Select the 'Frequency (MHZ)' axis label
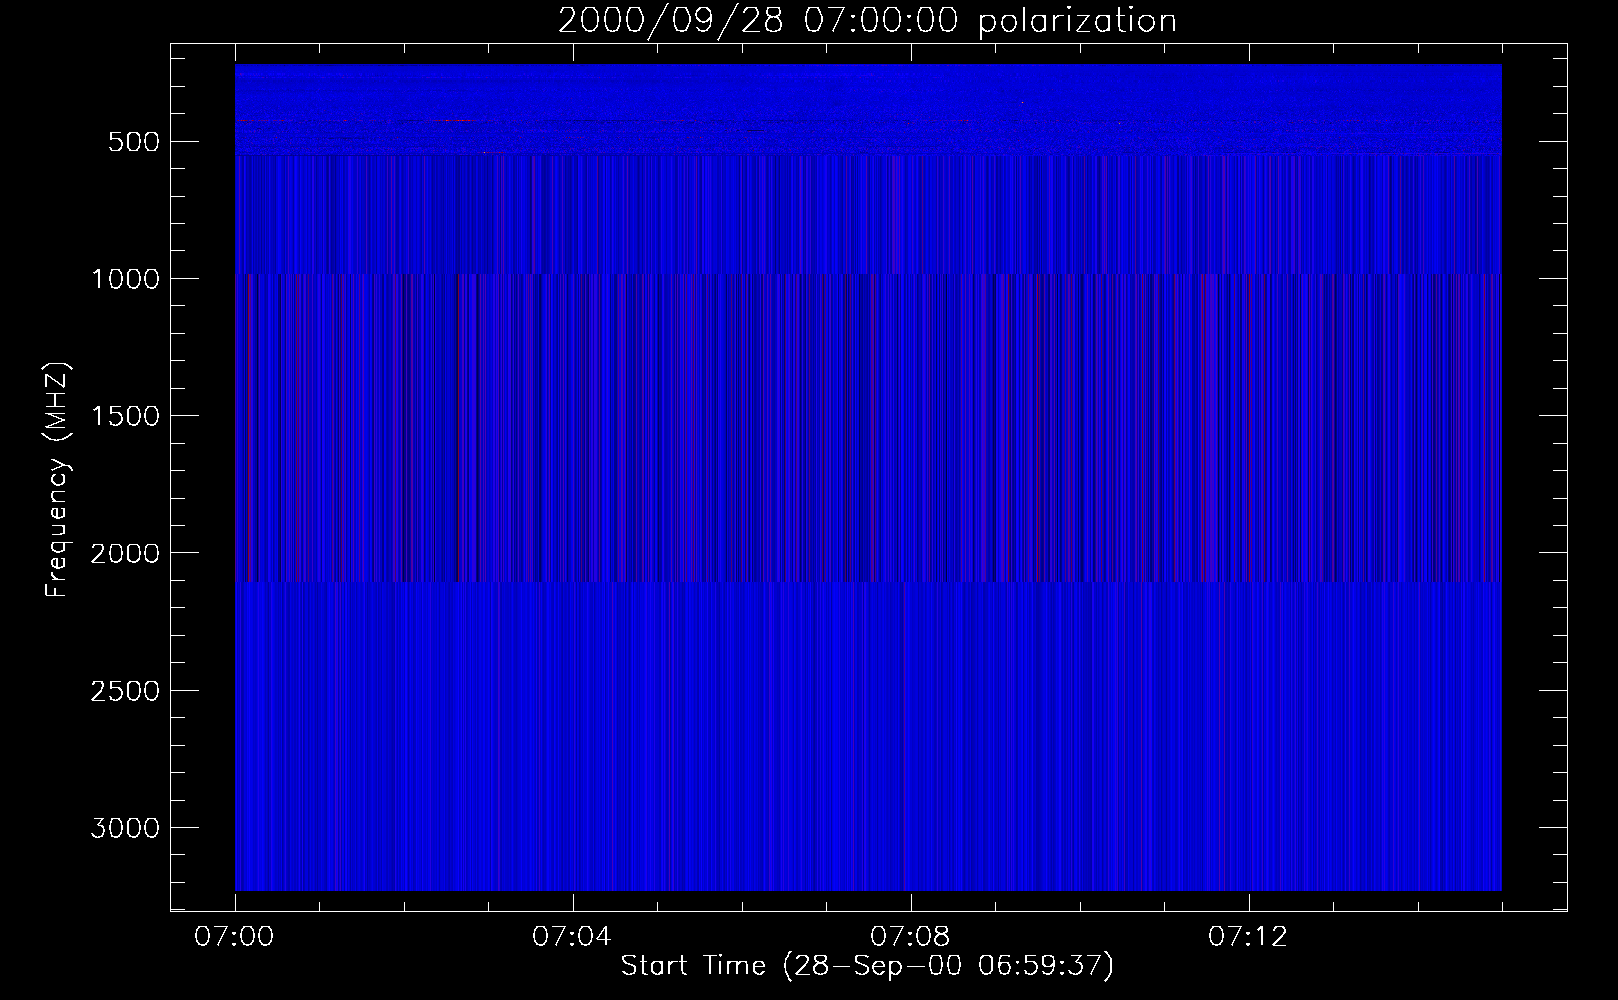Image resolution: width=1618 pixels, height=1000 pixels. (57, 480)
